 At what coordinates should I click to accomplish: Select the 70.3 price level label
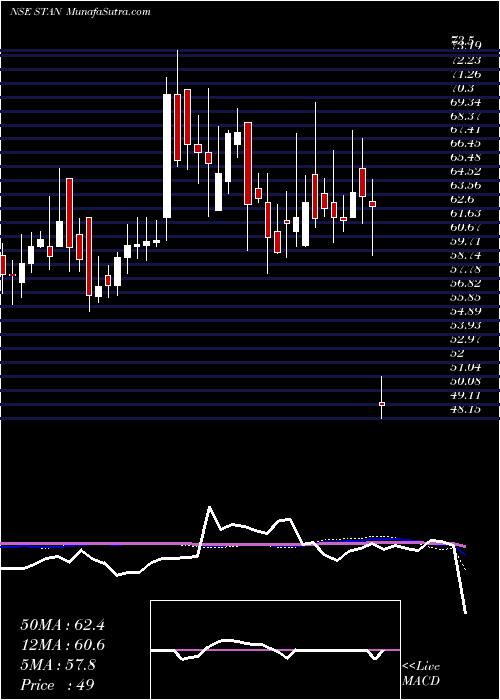tap(462, 88)
